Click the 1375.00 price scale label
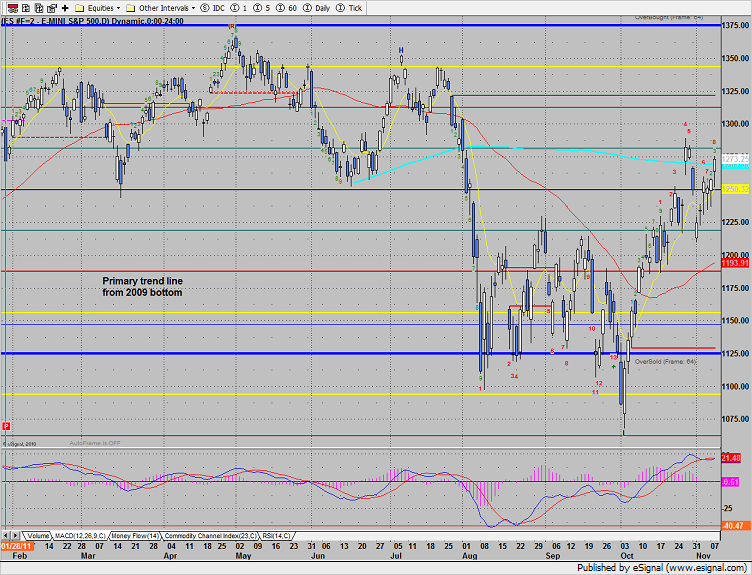752x575 pixels. [736, 25]
